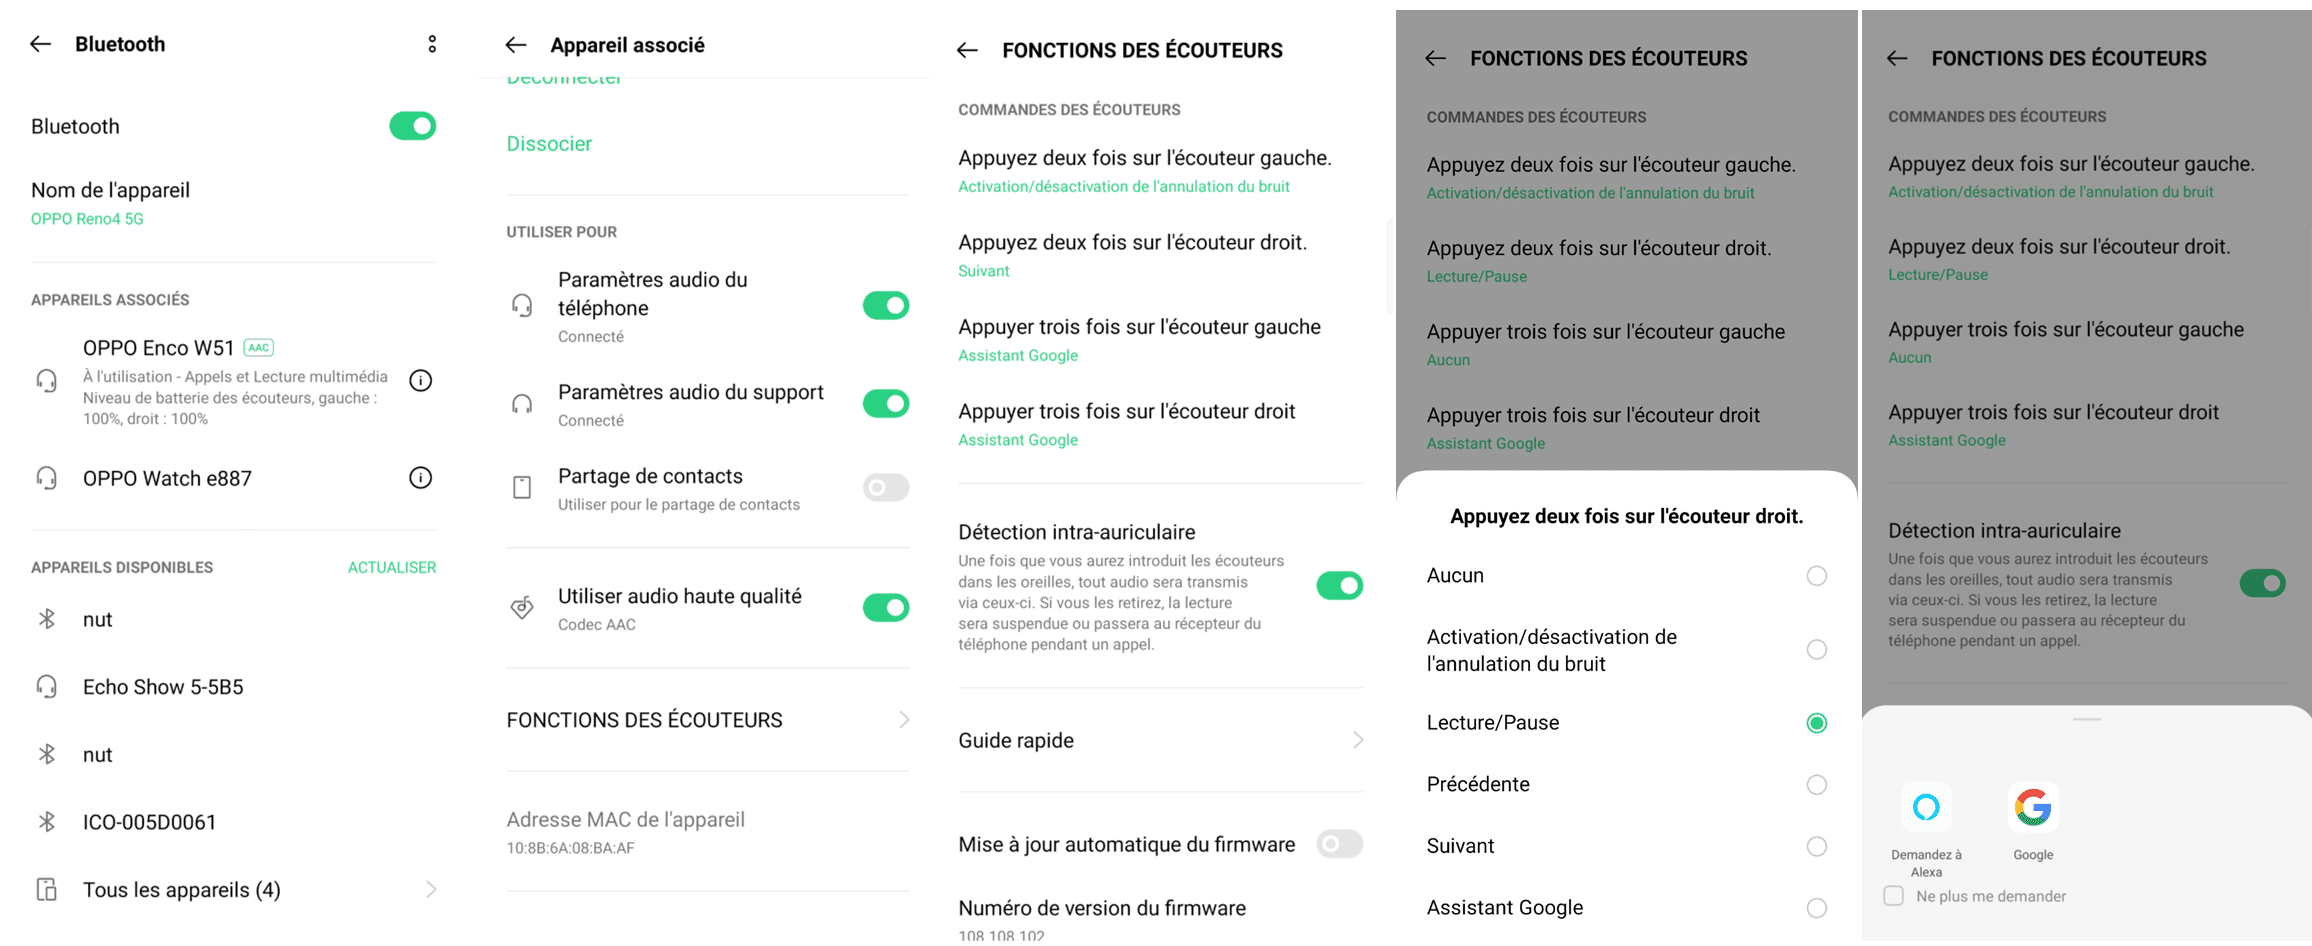2312x946 pixels.
Task: Tap the info icon beside OPPO Watch e887
Action: 421,478
